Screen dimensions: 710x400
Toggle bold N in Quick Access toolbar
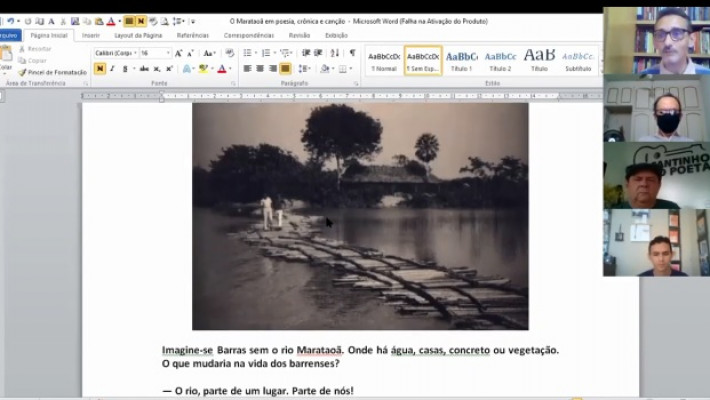141,21
